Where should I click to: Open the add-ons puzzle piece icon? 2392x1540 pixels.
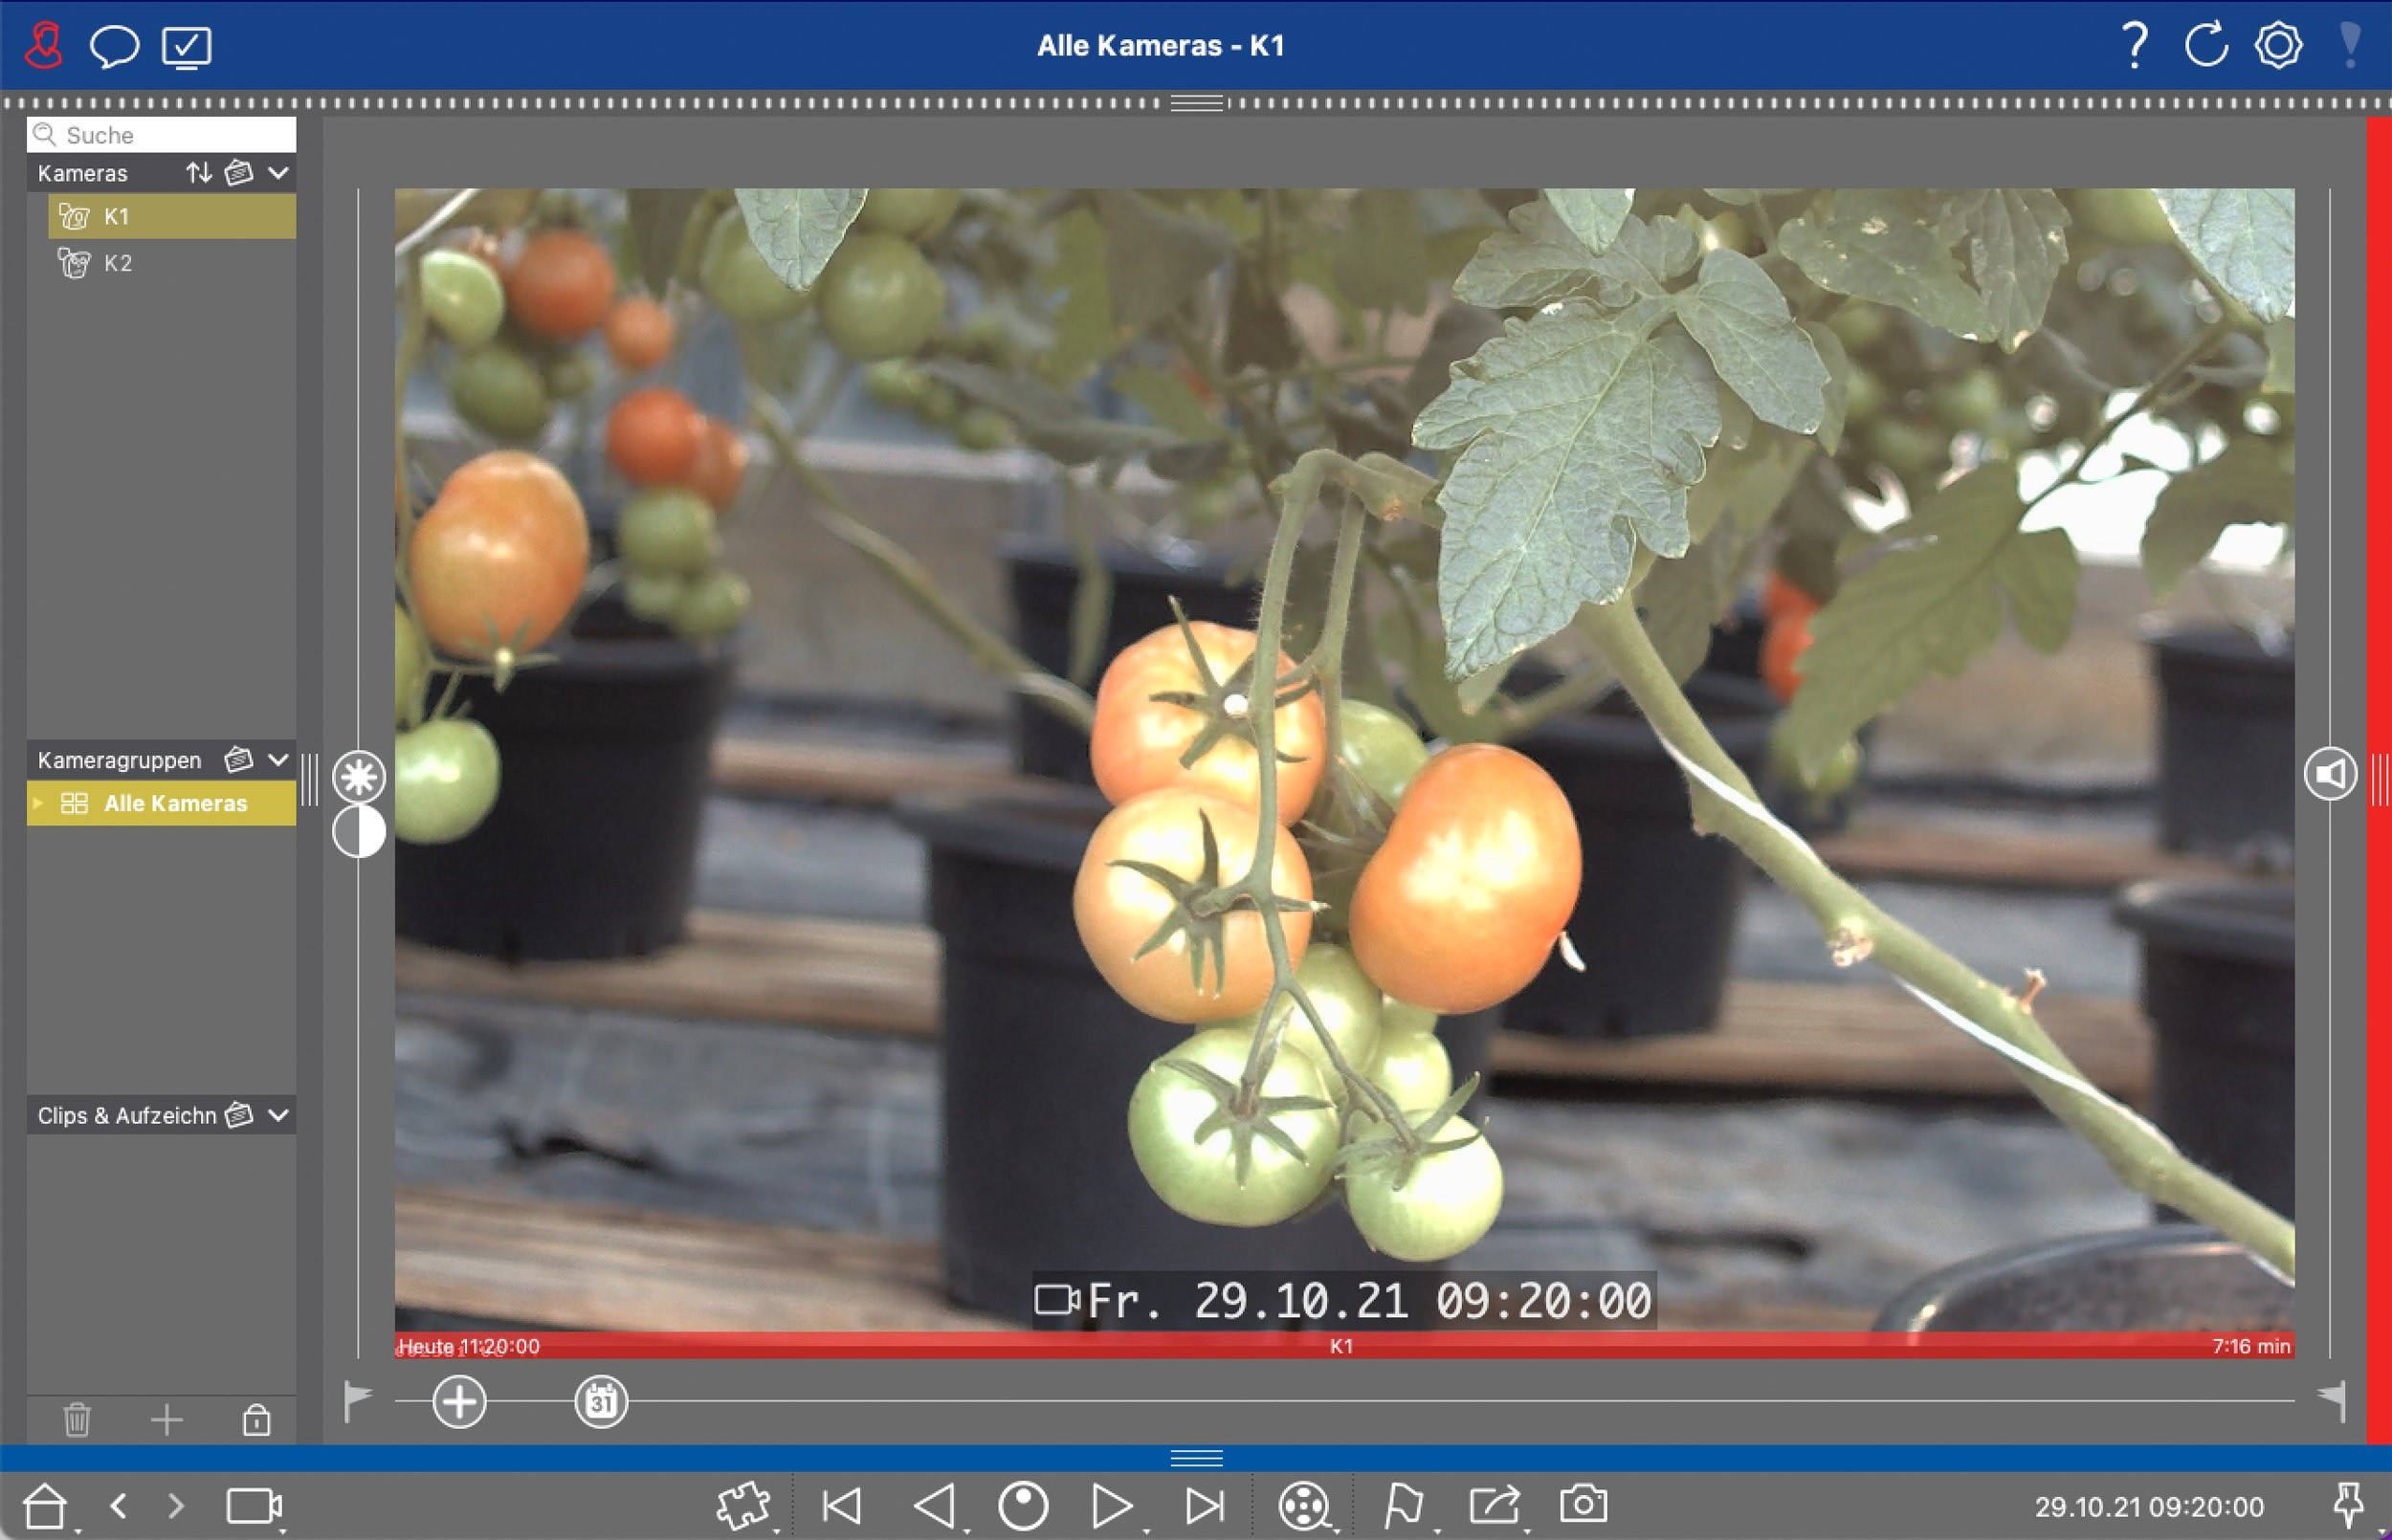click(x=744, y=1503)
